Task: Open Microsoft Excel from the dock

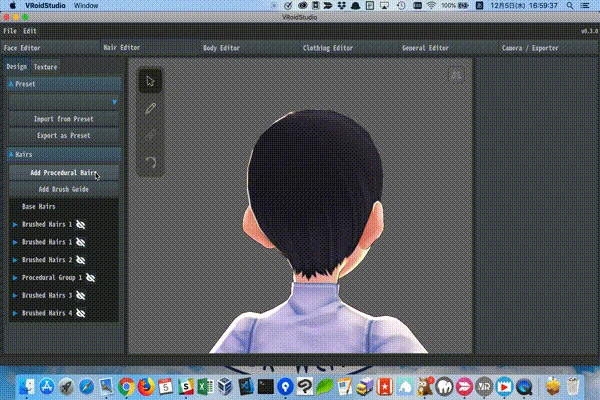Action: click(205, 387)
